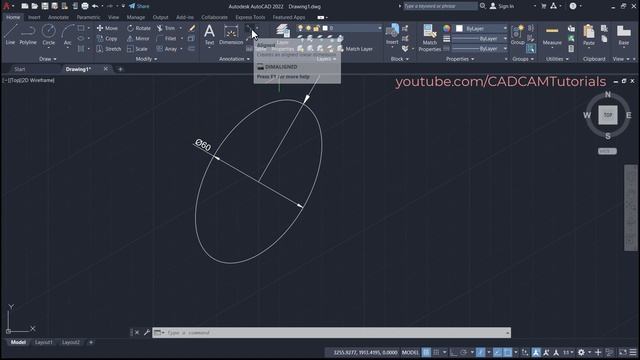The image size is (640, 360).
Task: Click the status bar customization menu button
Action: point(633,352)
